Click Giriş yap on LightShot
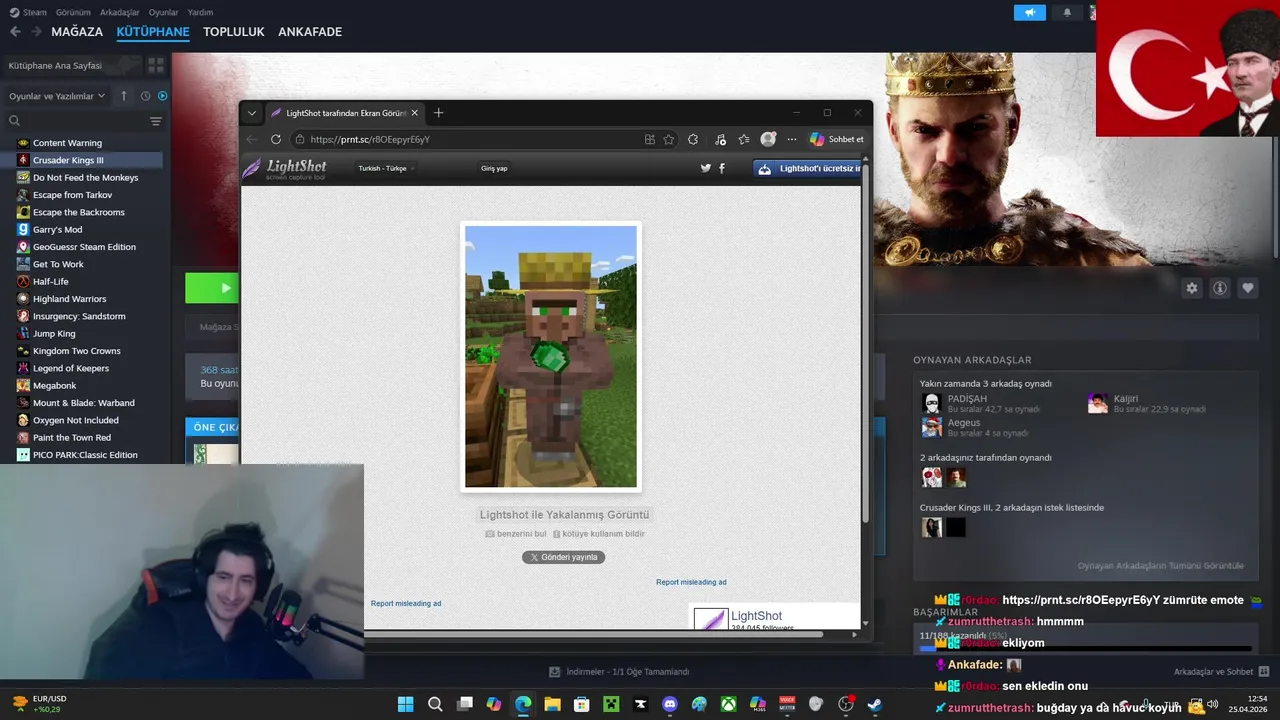 click(494, 168)
